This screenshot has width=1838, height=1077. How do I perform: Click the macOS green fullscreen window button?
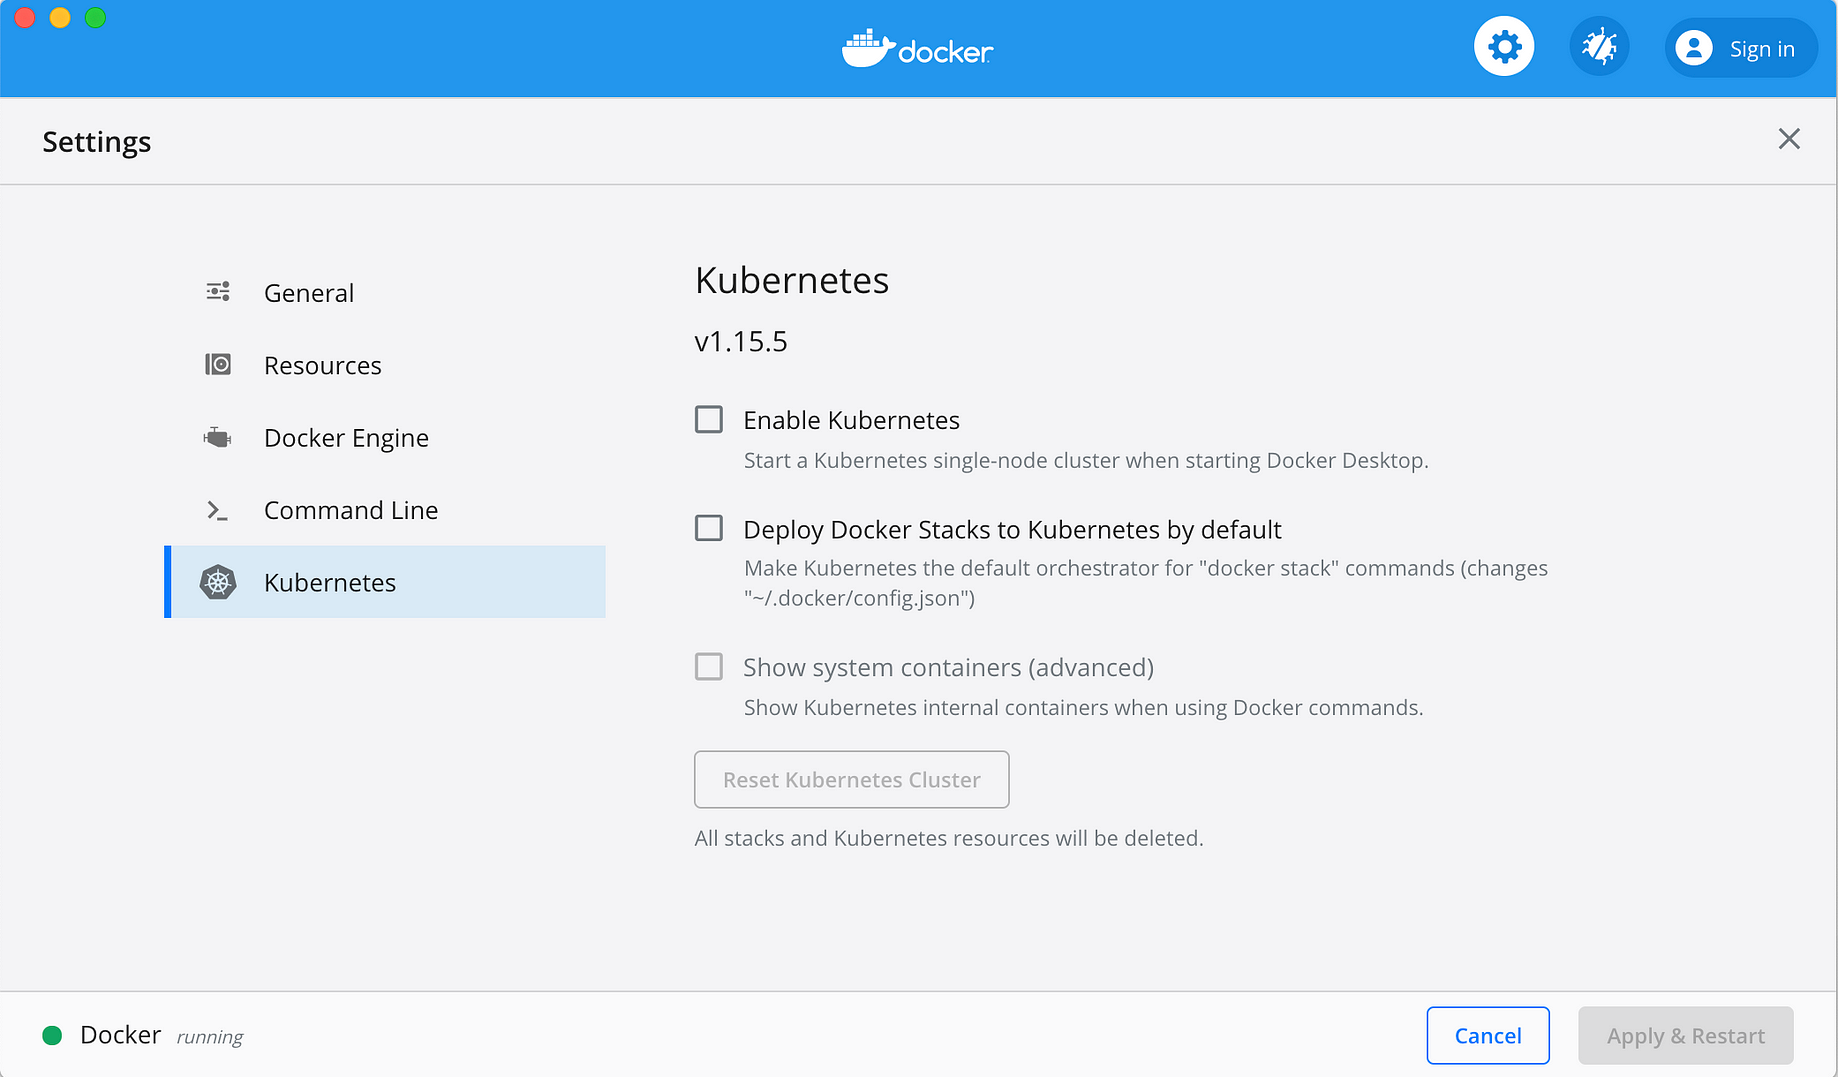(x=96, y=17)
